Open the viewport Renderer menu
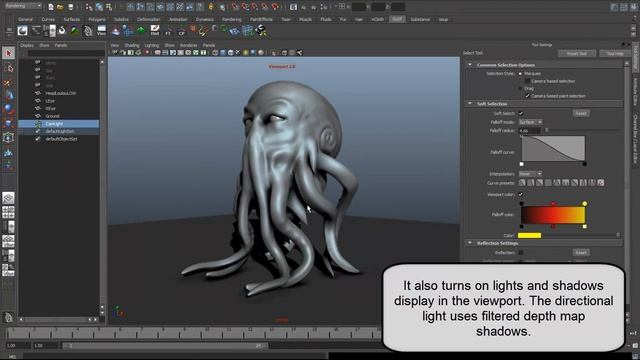Viewport: 640px width, 360px height. coord(188,45)
